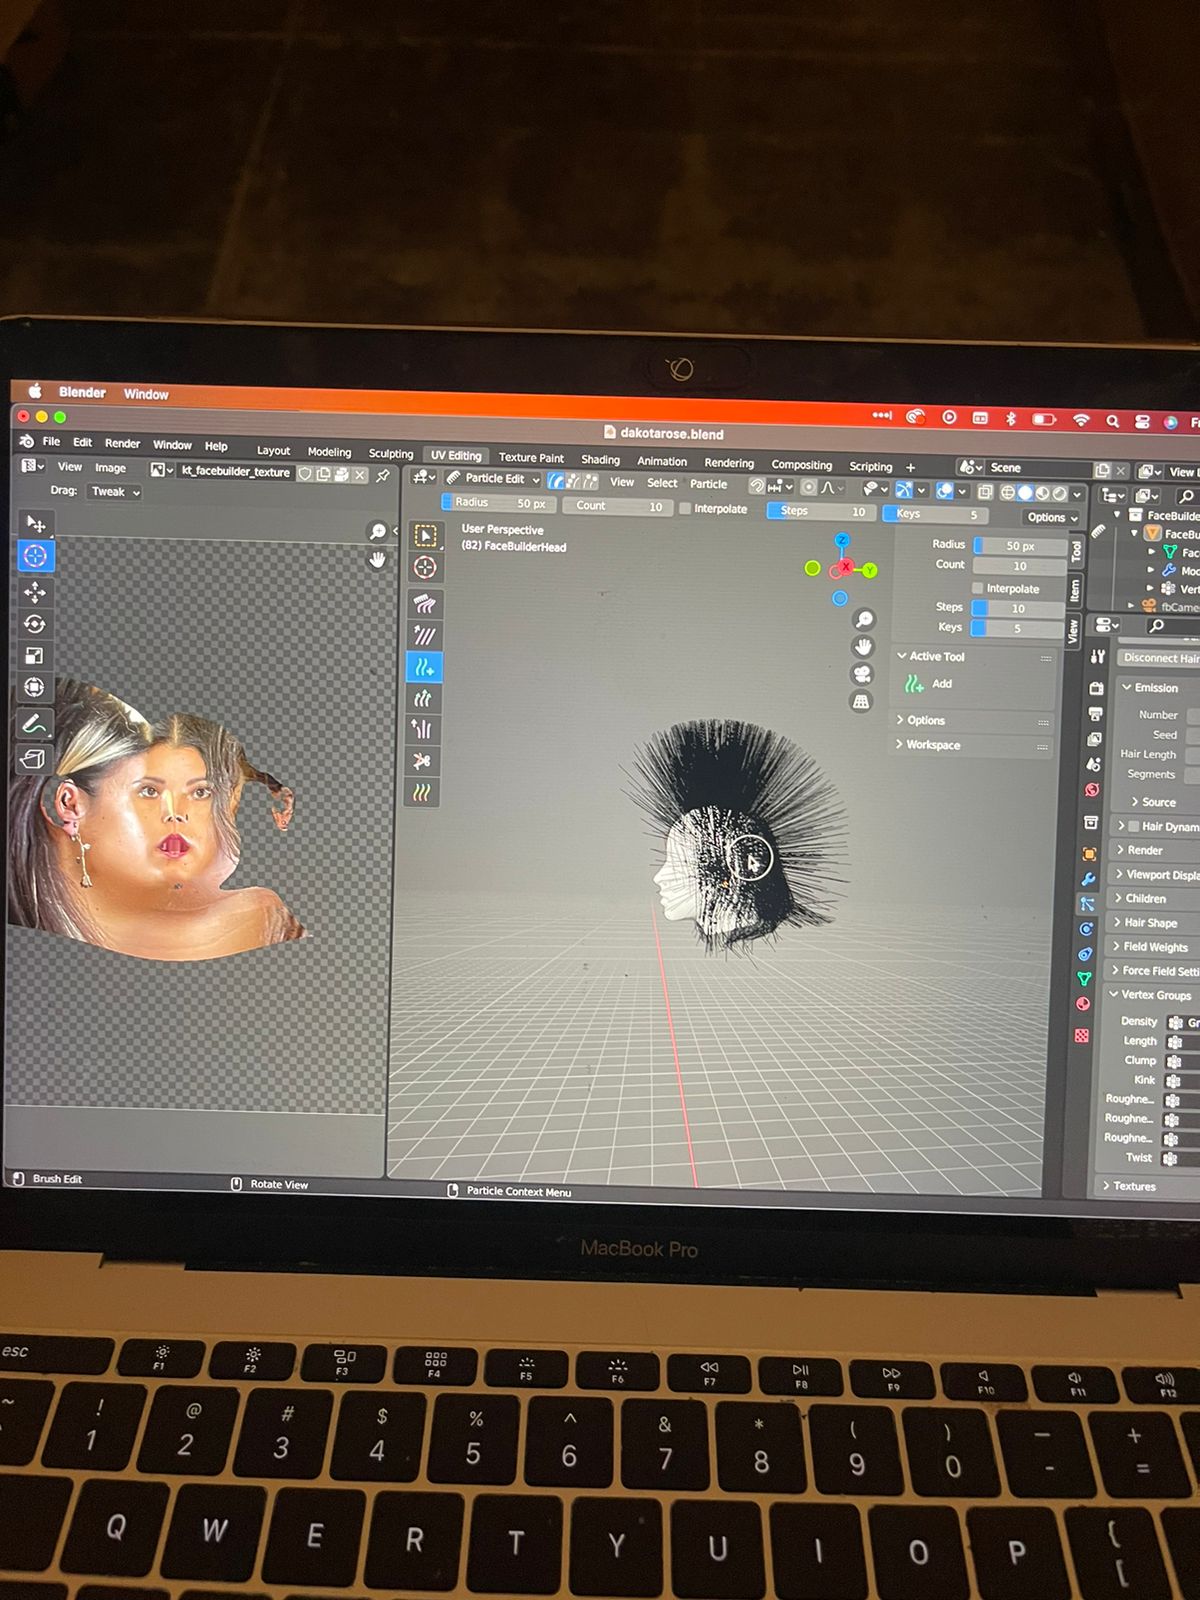Select the particle Length tool
The width and height of the screenshot is (1200, 1600).
click(x=423, y=698)
